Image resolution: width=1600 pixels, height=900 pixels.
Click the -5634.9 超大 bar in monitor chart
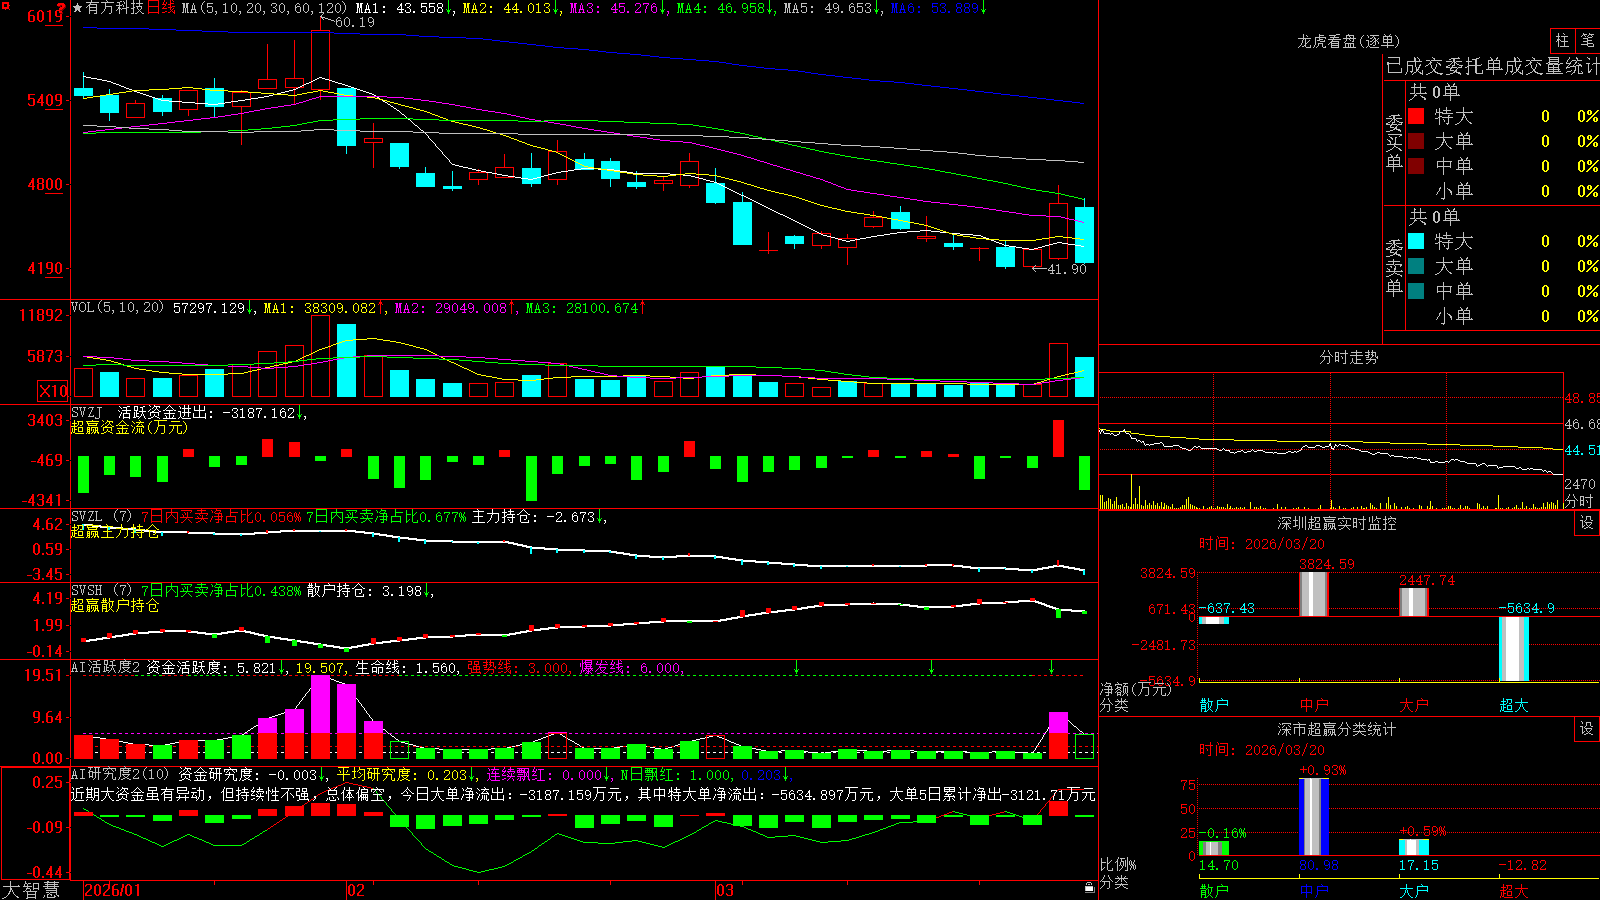[1514, 649]
